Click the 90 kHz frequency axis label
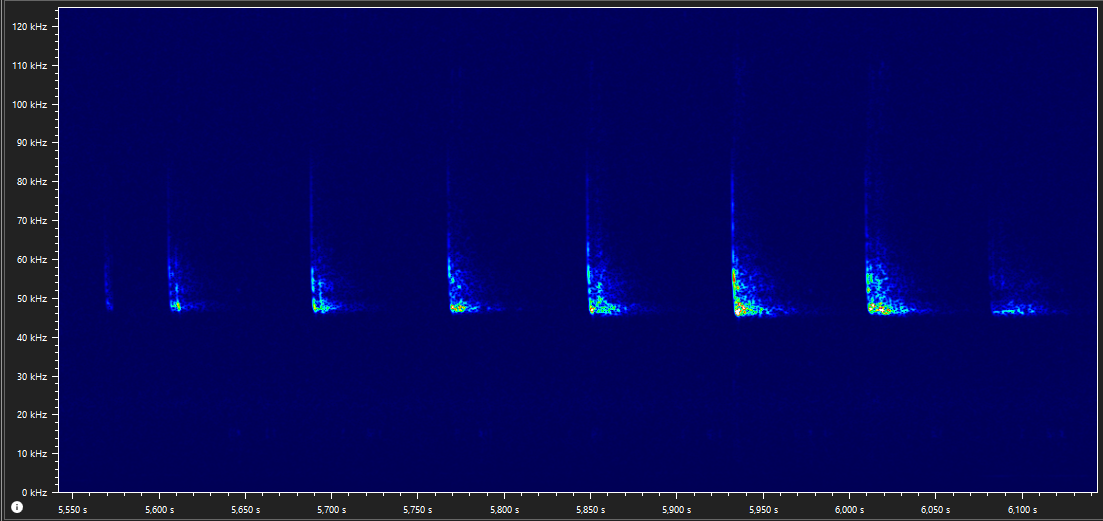 (32, 143)
